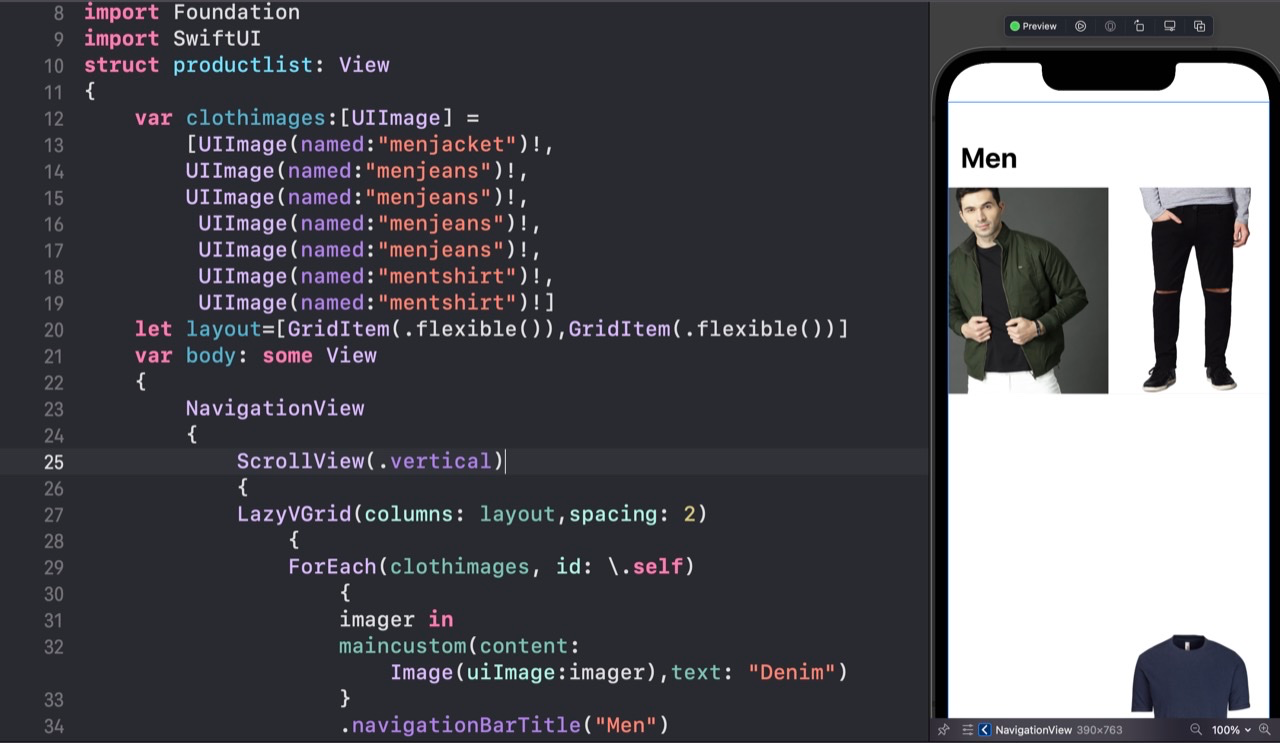Image resolution: width=1280 pixels, height=743 pixels.
Task: Click "struct productlist: View" line
Action: (237, 65)
